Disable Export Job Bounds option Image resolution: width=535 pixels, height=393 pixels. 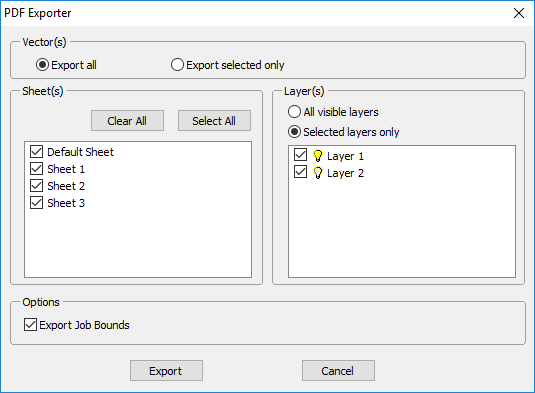tap(30, 325)
